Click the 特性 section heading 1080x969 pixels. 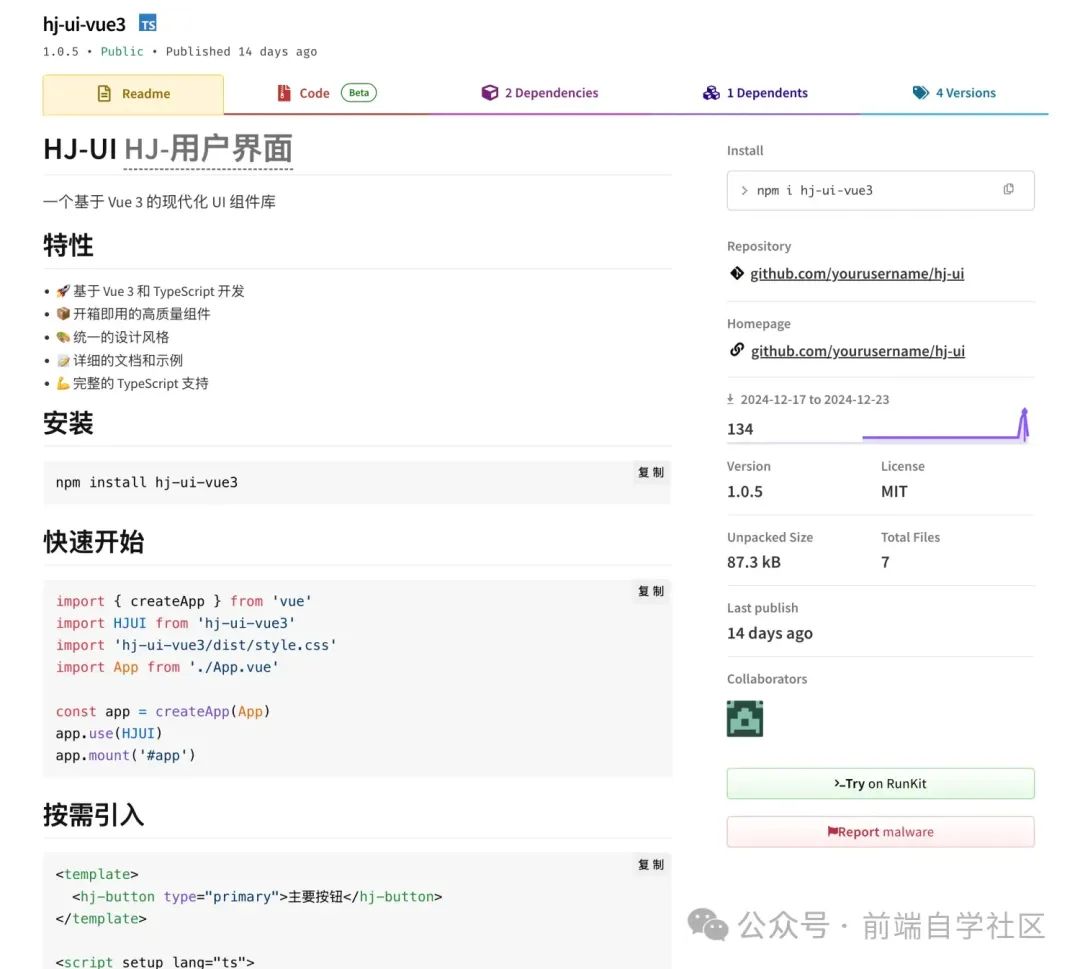(x=68, y=245)
